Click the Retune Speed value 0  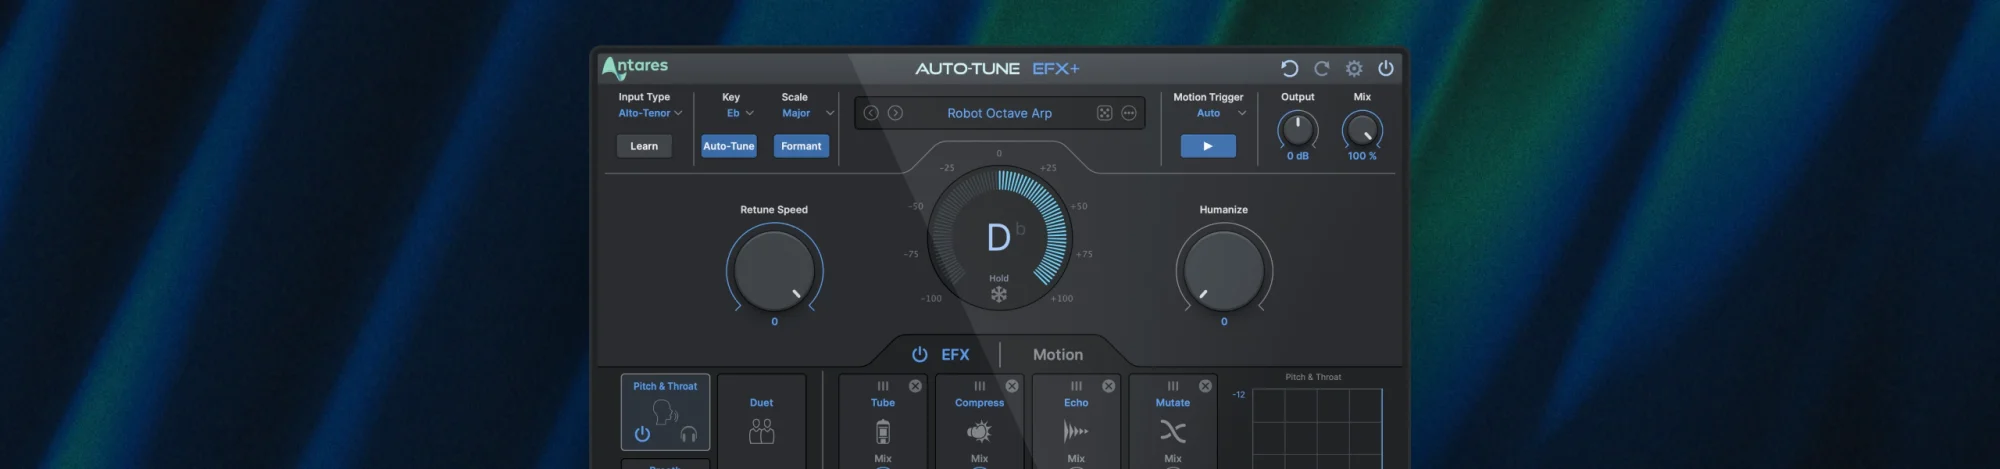click(x=774, y=322)
